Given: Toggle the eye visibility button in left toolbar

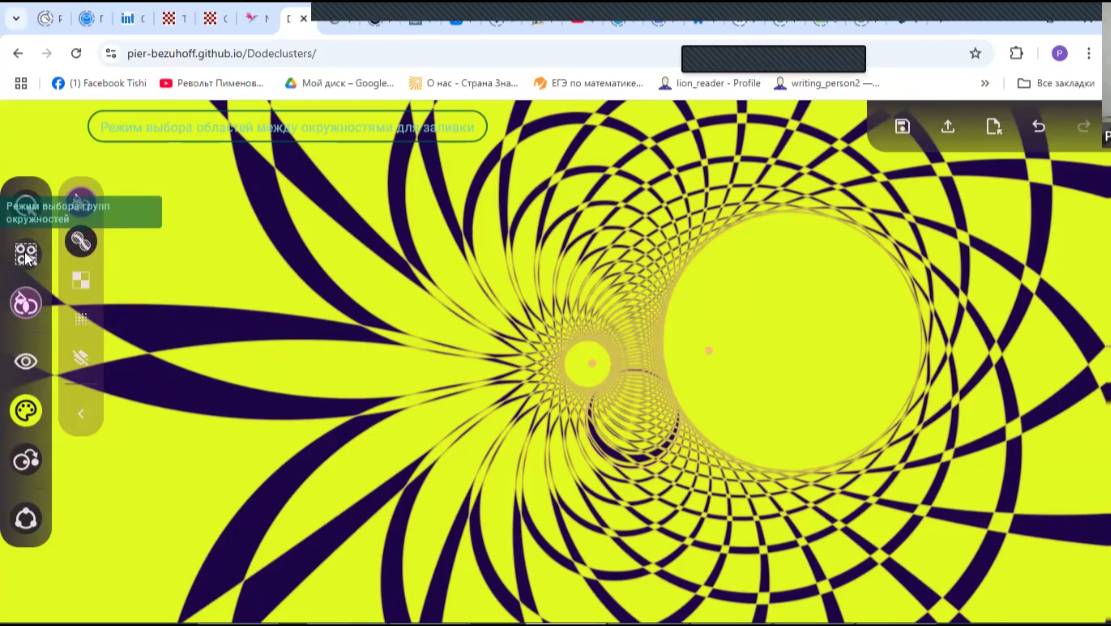Looking at the screenshot, I should [26, 362].
